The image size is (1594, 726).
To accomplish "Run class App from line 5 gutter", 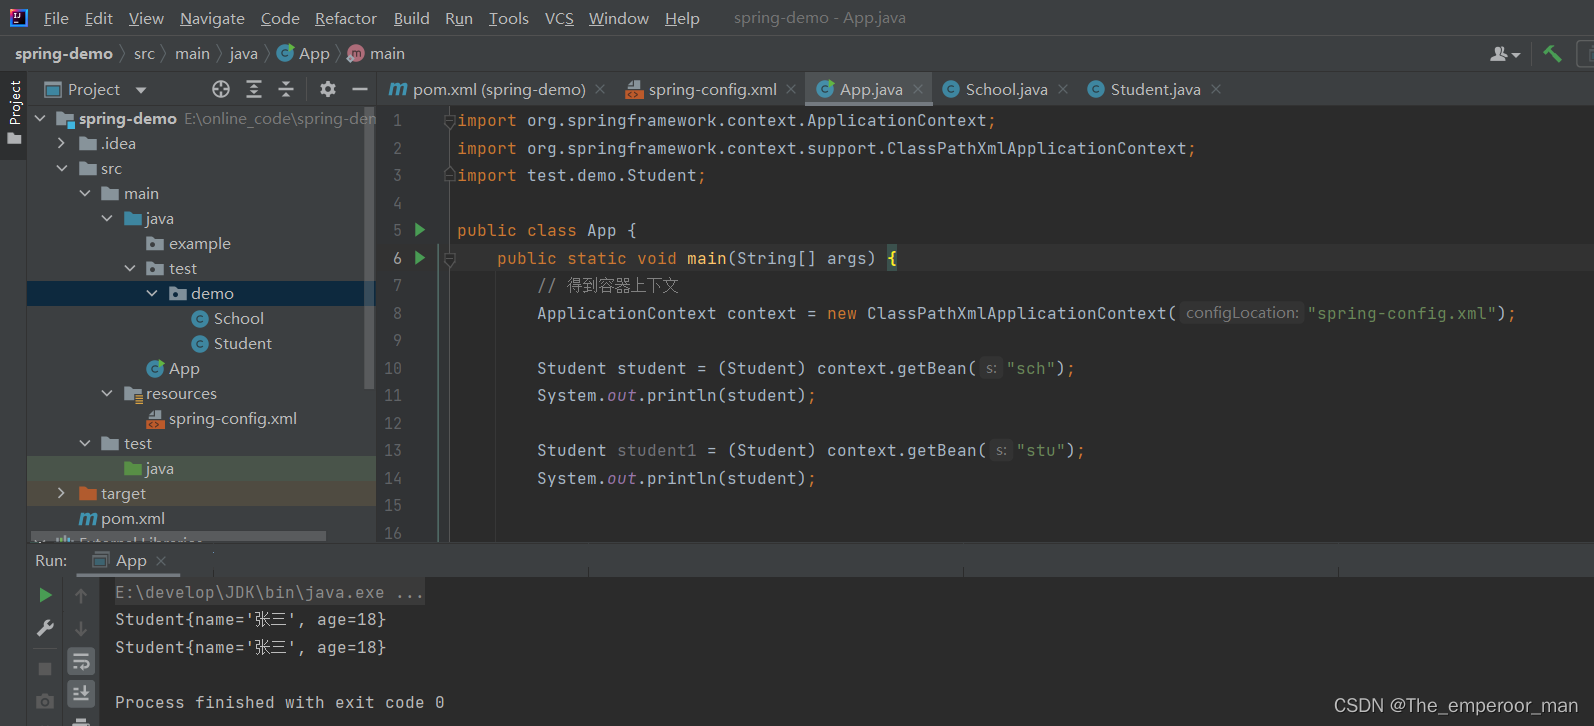I will tap(420, 230).
